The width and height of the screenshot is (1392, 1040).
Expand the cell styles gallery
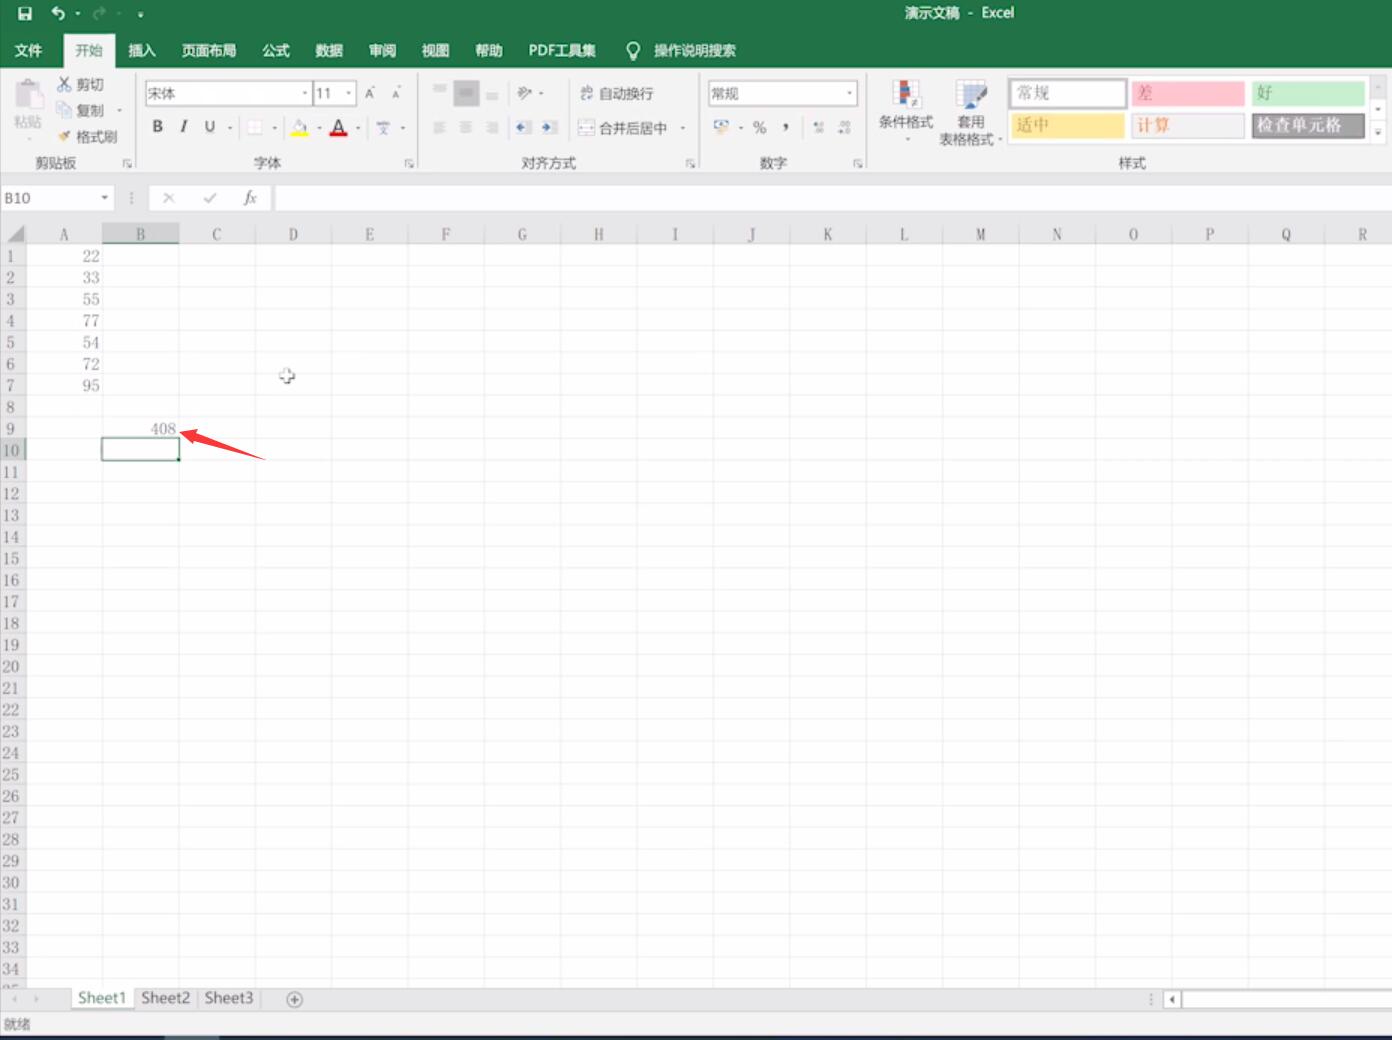(x=1378, y=131)
